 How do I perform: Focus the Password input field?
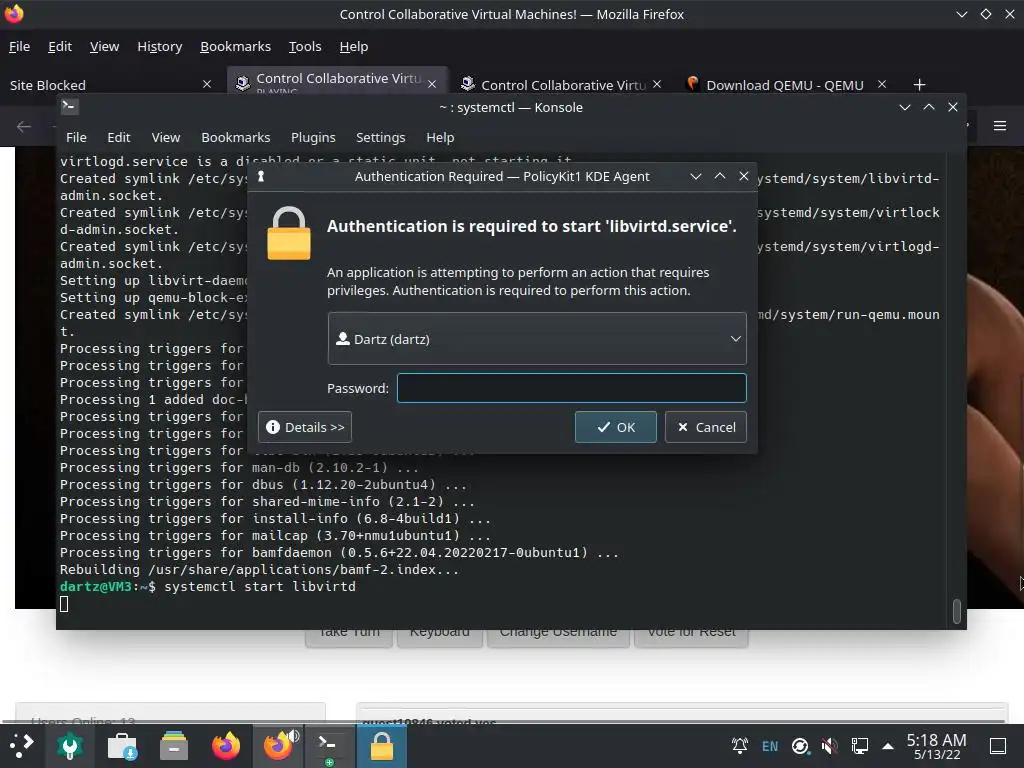[x=571, y=388]
